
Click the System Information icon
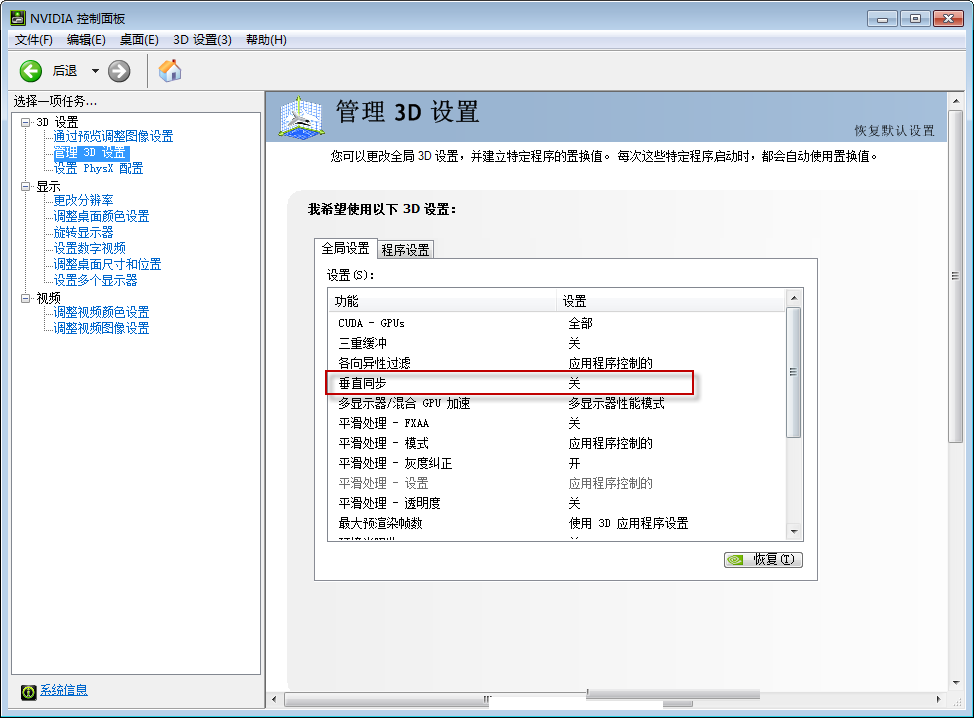[28, 691]
